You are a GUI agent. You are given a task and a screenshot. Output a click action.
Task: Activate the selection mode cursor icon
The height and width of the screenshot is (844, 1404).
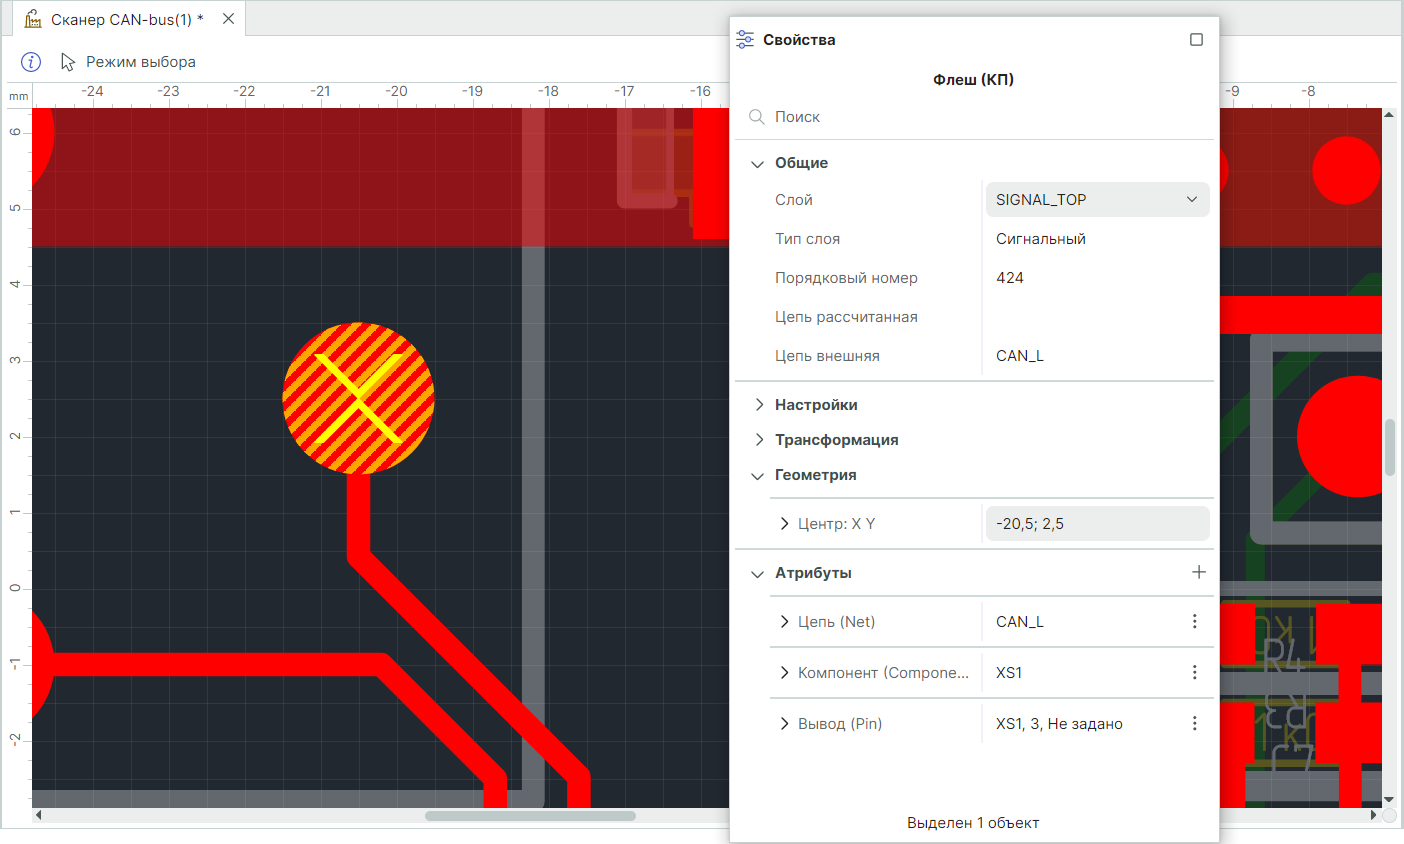point(68,62)
